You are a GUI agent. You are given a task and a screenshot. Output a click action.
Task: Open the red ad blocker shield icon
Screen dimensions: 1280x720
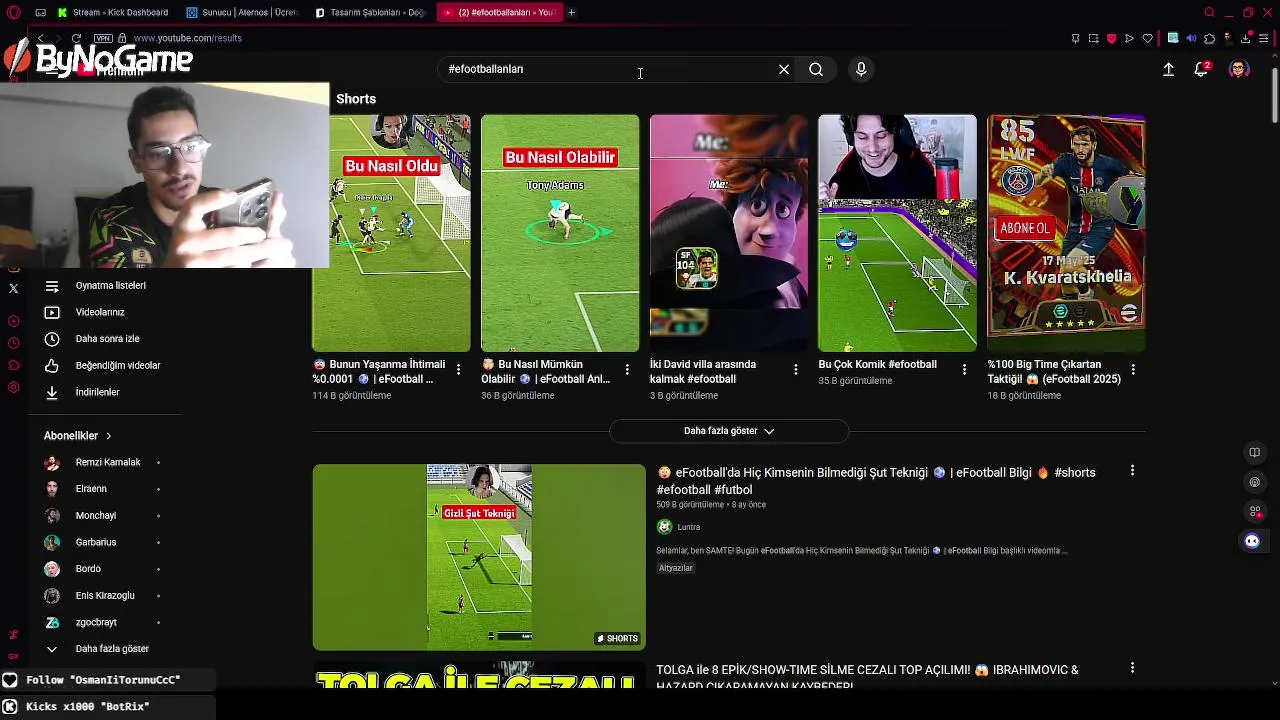pyautogui.click(x=1111, y=38)
